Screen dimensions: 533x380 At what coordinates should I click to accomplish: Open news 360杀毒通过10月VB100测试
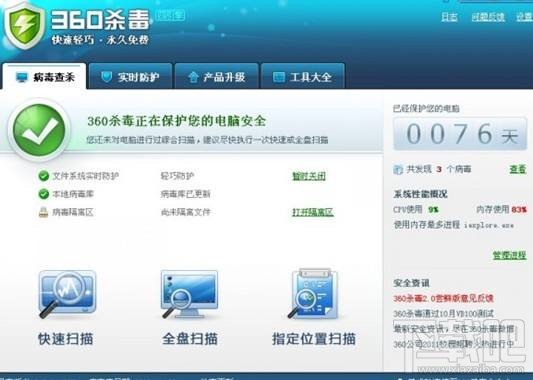(443, 313)
